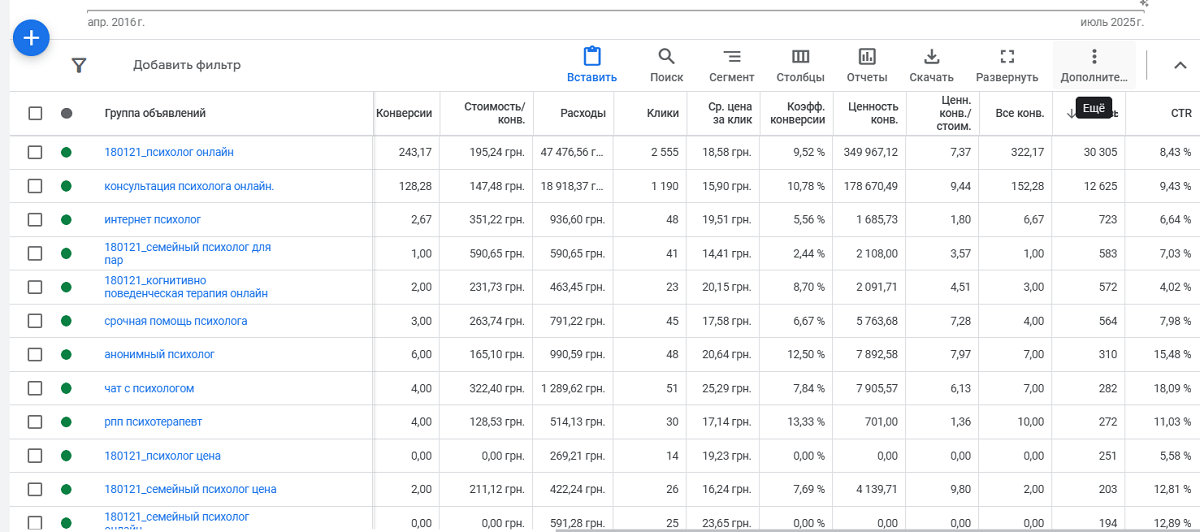The height and width of the screenshot is (532, 1200).
Task: Open ad group чат с психологом
Action: click(149, 388)
